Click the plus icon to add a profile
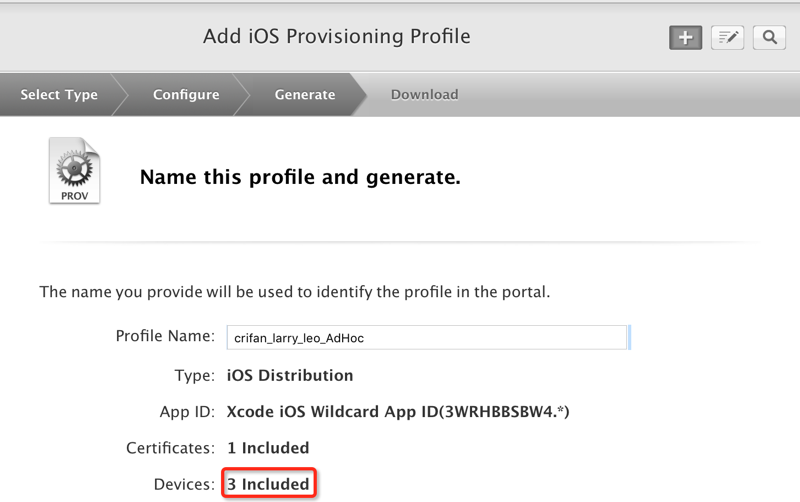The height and width of the screenshot is (502, 800). click(x=685, y=38)
